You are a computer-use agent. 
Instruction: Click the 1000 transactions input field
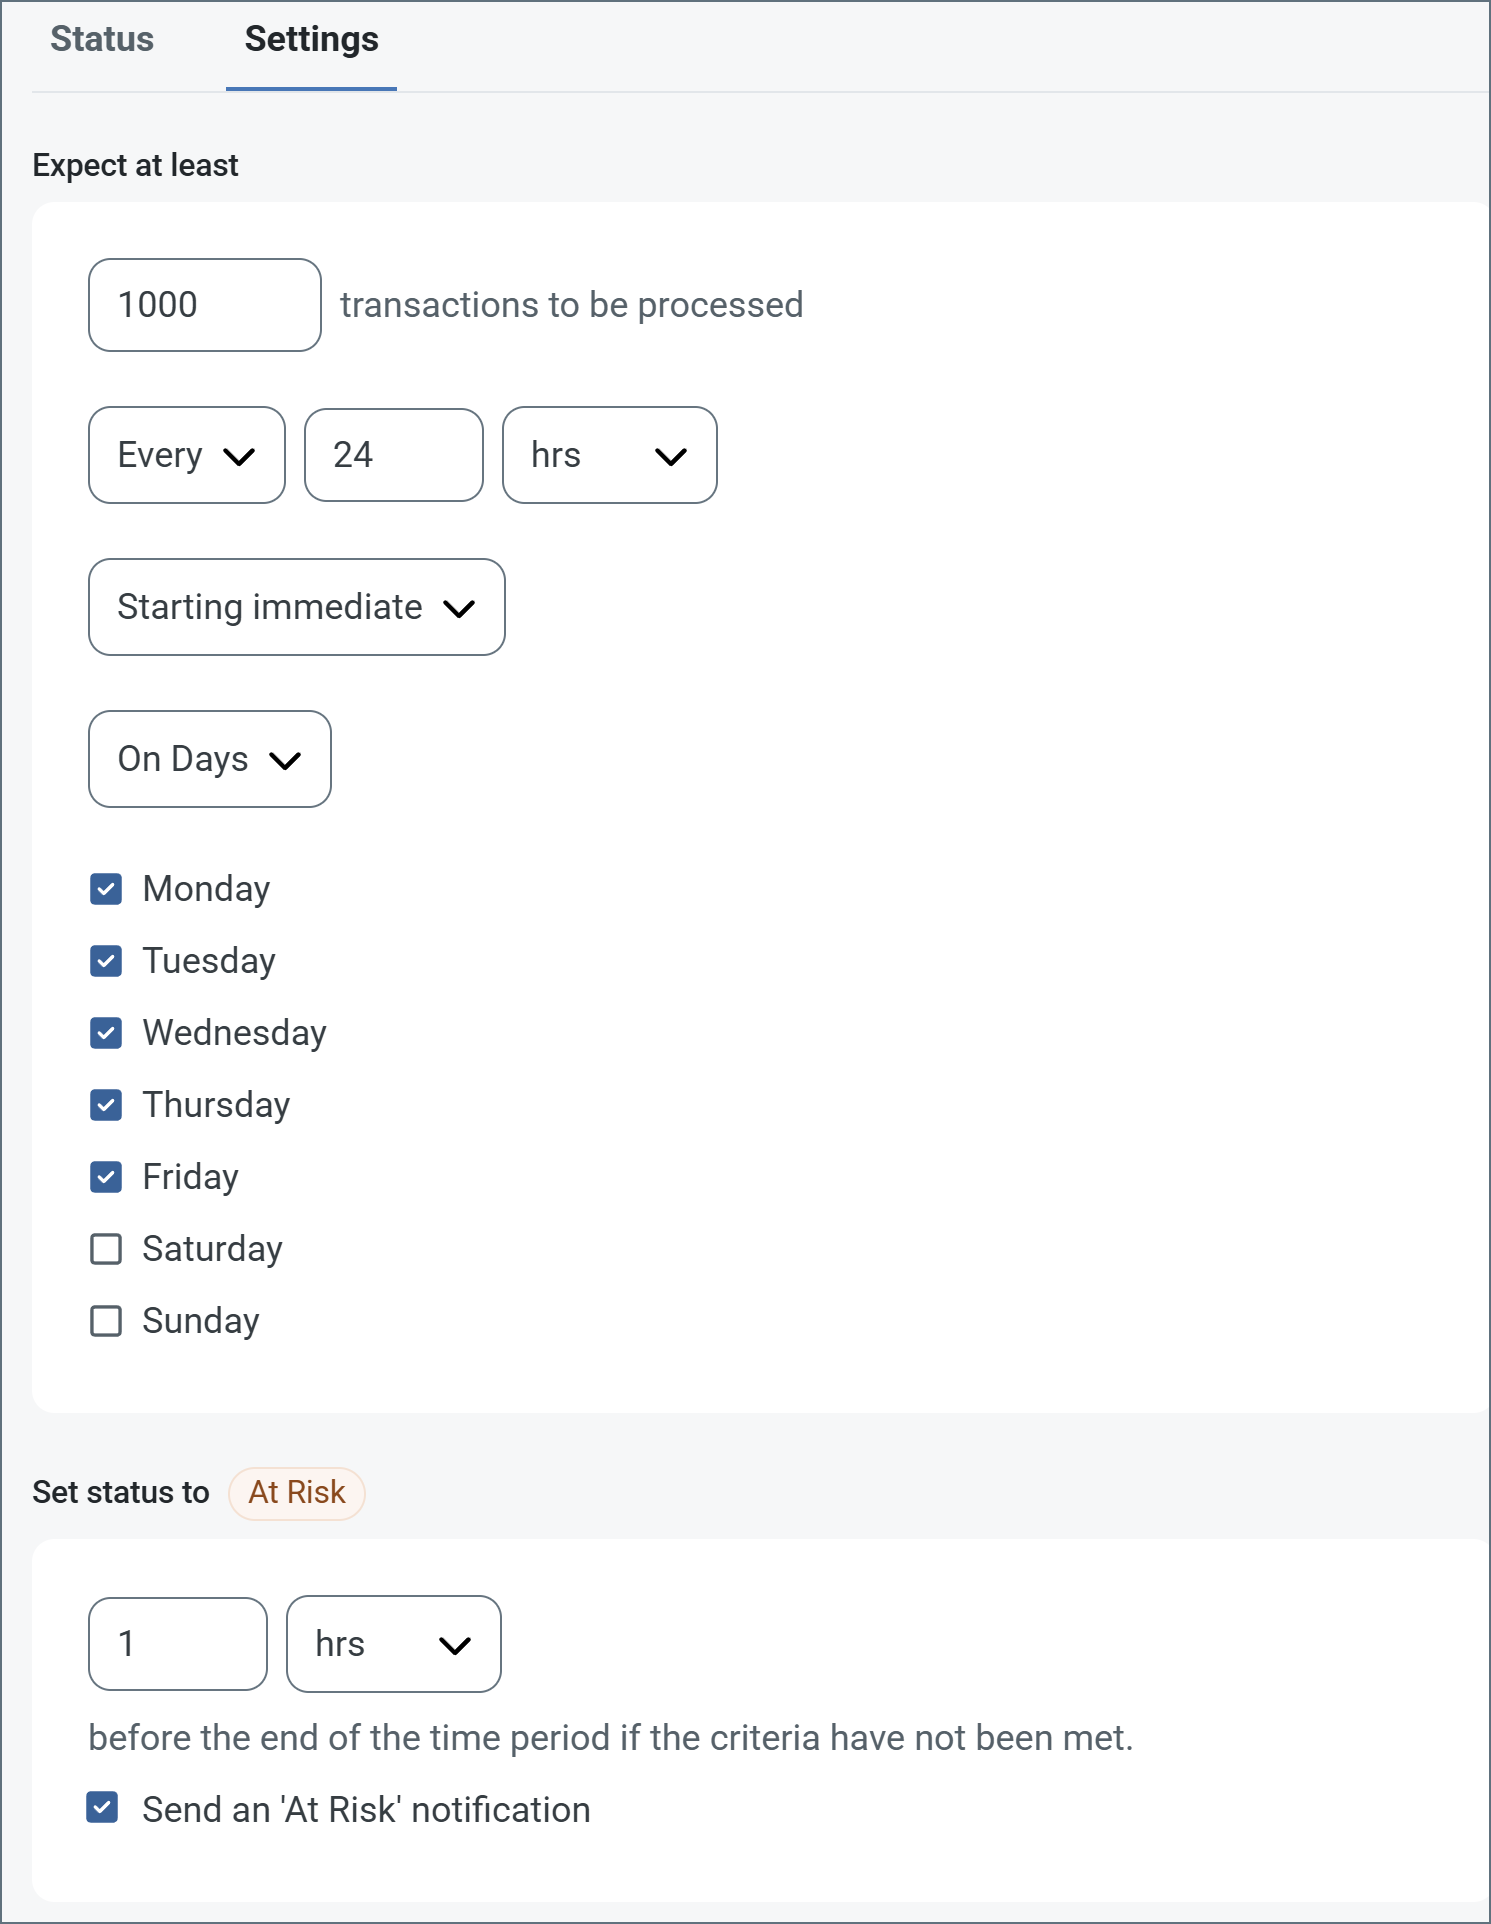(204, 305)
